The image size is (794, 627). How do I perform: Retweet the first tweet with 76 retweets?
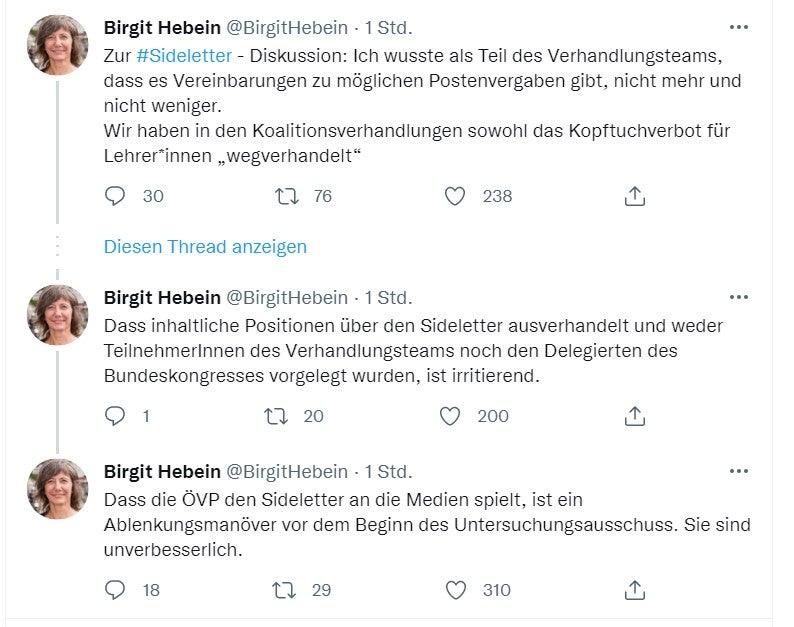287,196
